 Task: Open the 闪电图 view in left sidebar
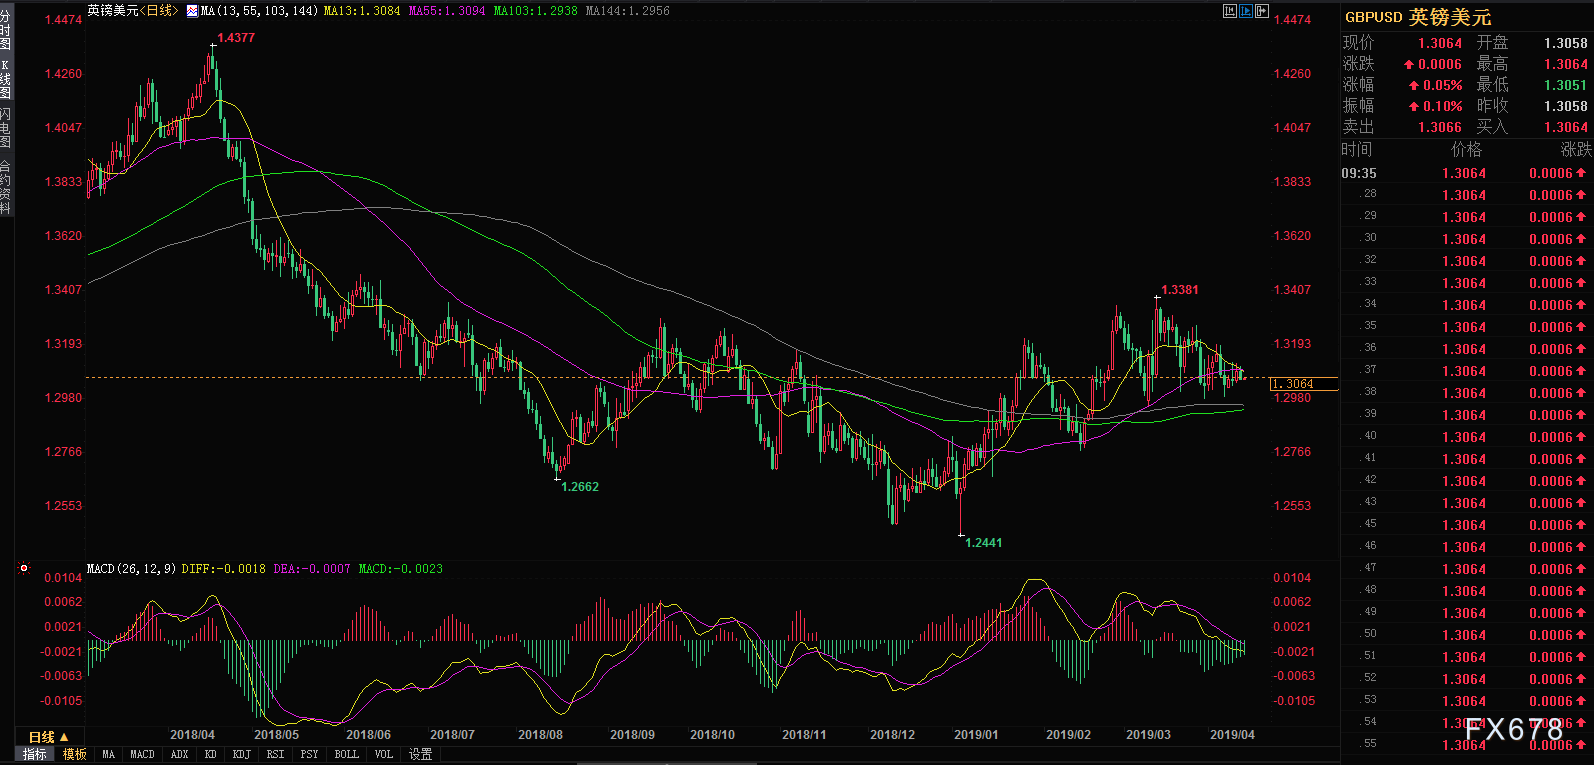[6, 128]
